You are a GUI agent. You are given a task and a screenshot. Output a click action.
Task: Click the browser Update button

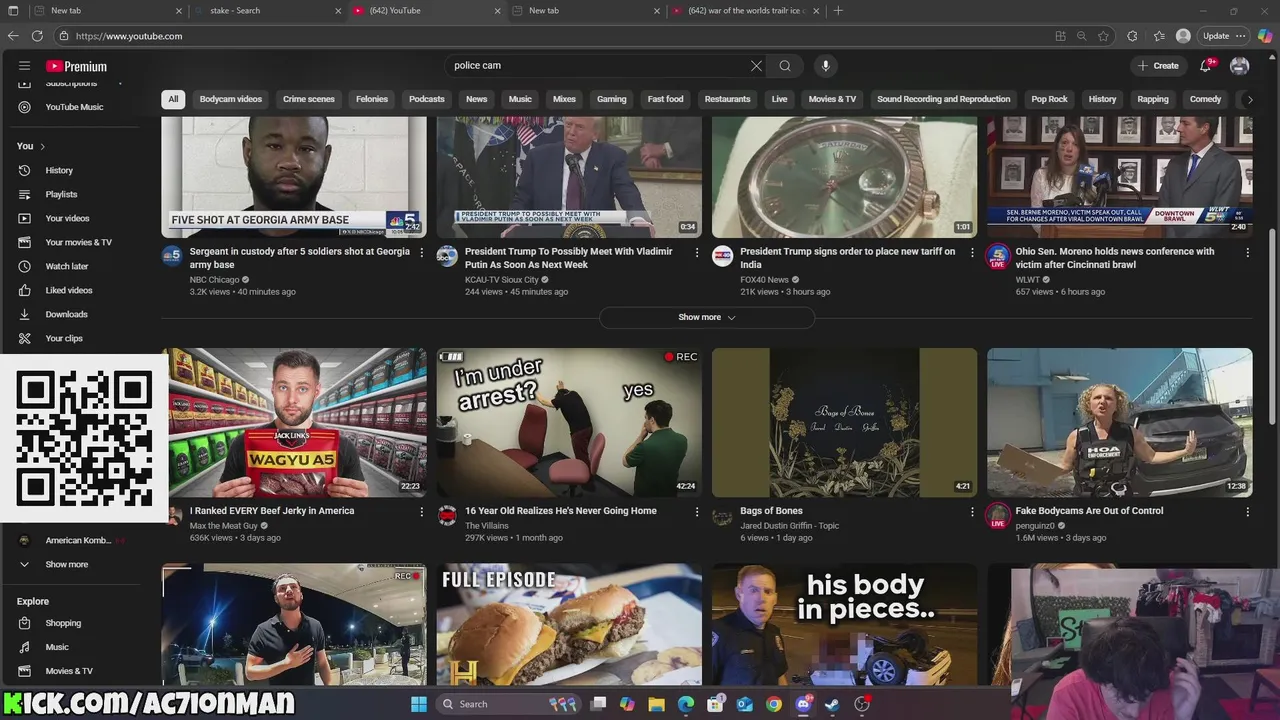pyautogui.click(x=1223, y=36)
